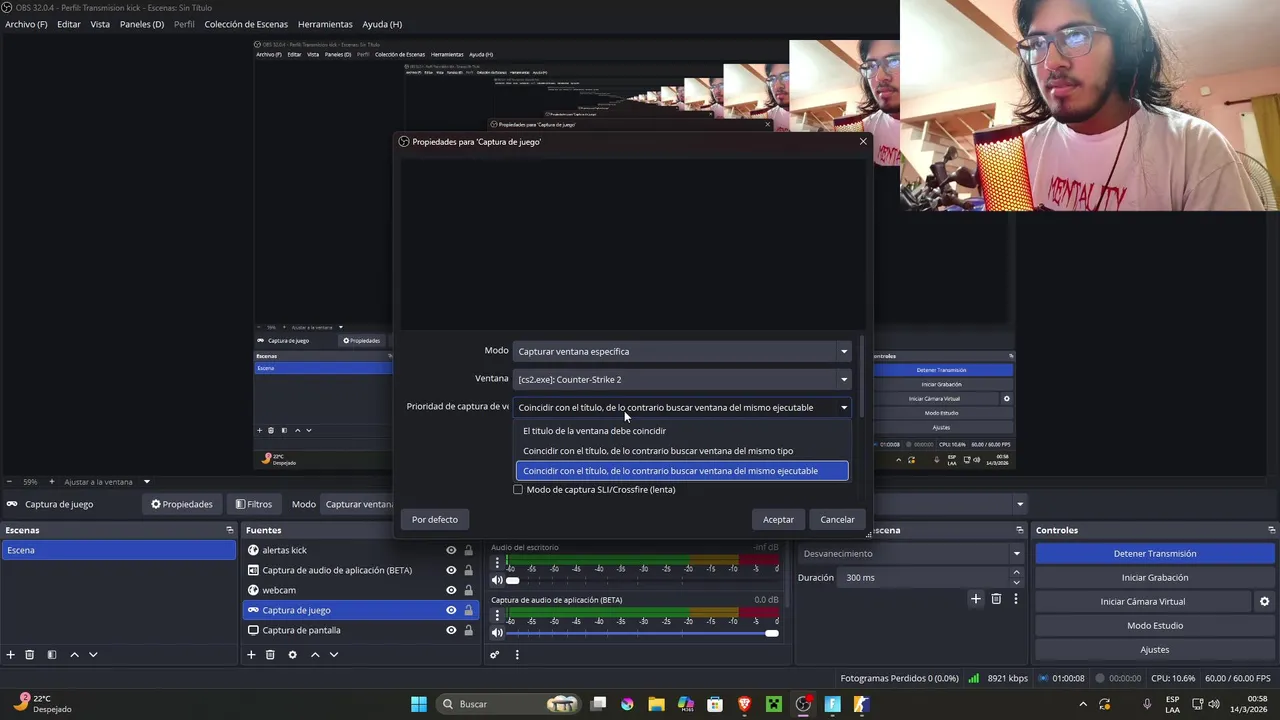Move source down in Fuentes list
1280x720 pixels.
point(334,655)
